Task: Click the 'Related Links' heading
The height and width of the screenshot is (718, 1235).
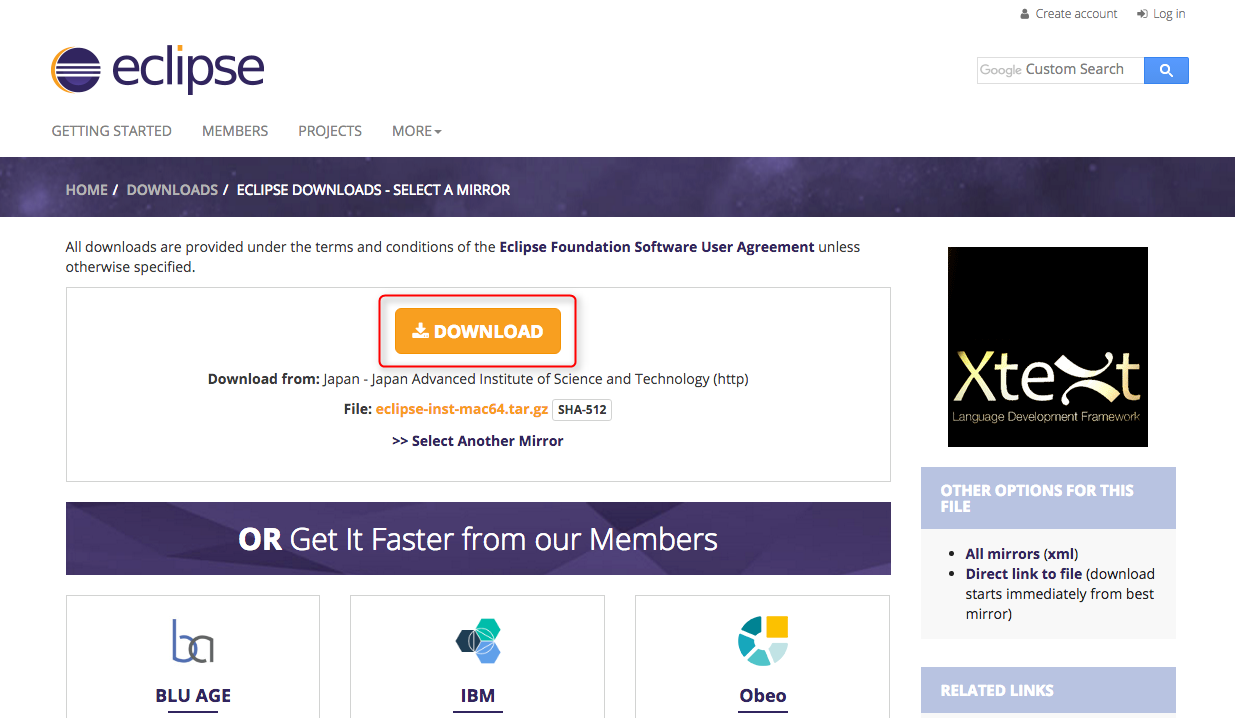Action: pyautogui.click(x=1048, y=690)
